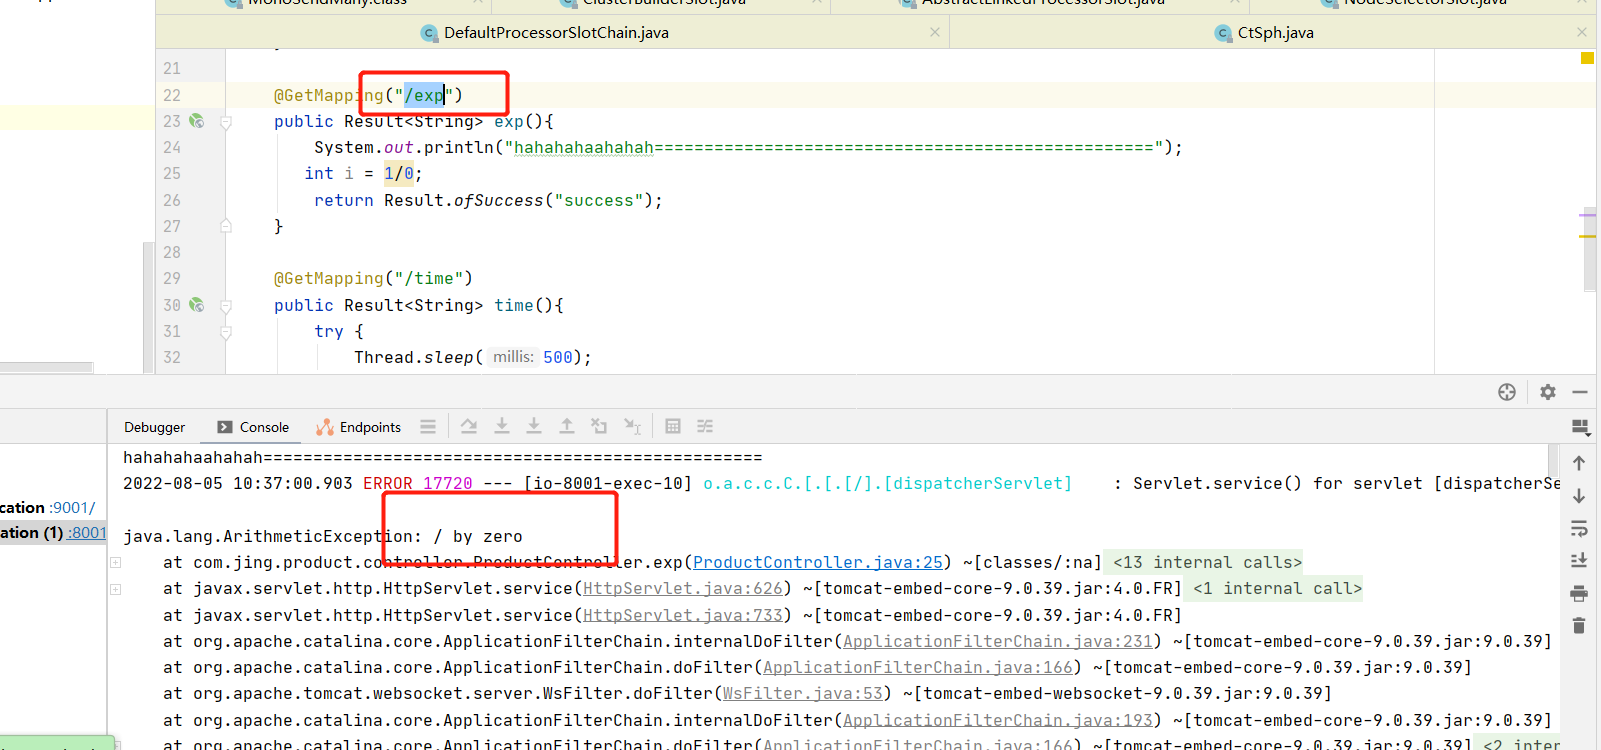Open the :8001 port link in the Services panel
The width and height of the screenshot is (1601, 750).
click(x=86, y=532)
